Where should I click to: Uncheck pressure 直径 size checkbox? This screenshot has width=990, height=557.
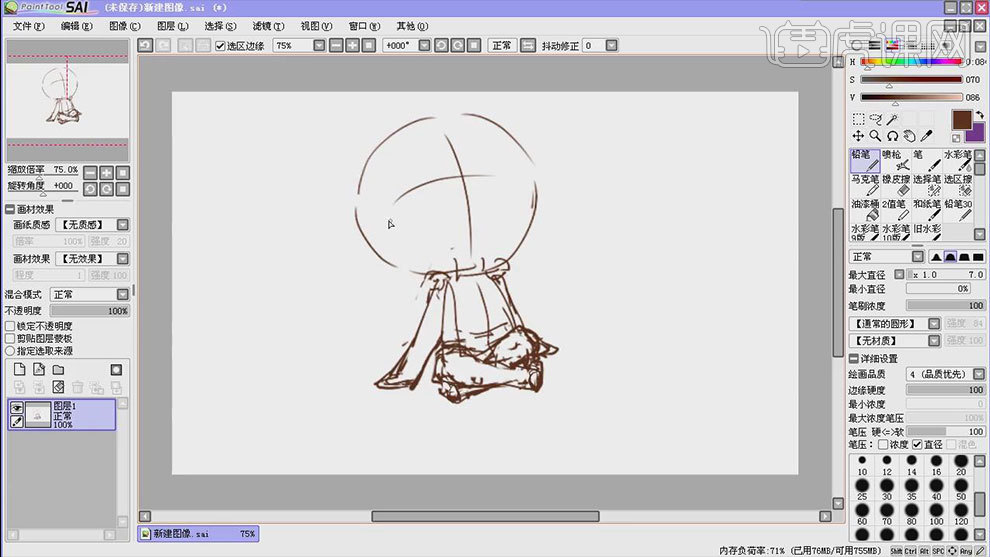tap(917, 445)
